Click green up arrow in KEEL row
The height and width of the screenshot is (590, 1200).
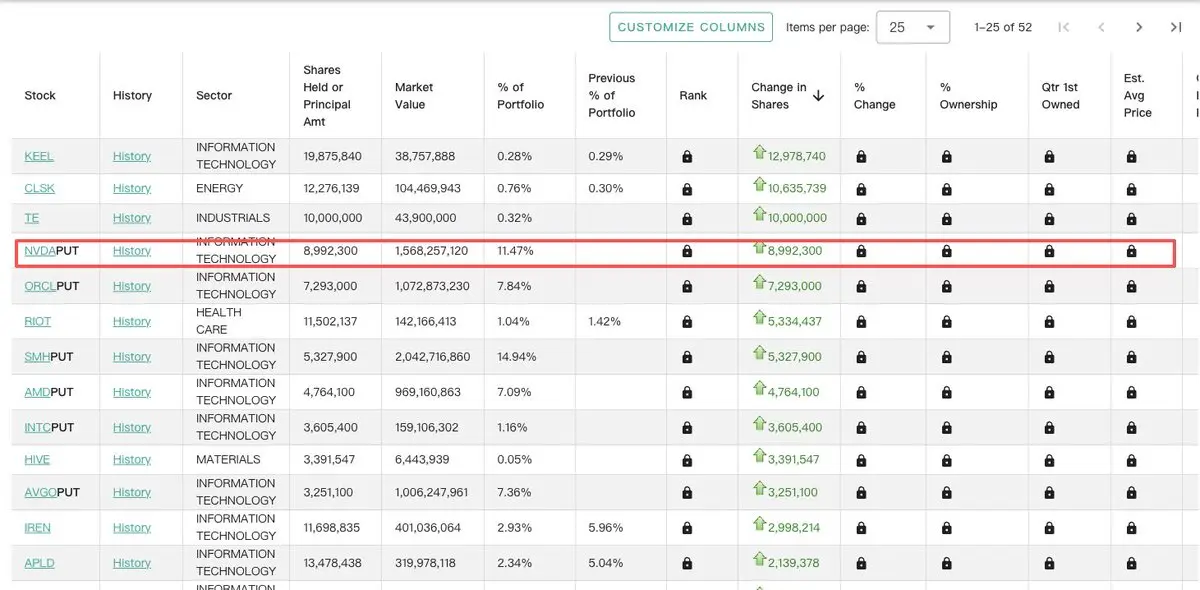pyautogui.click(x=759, y=153)
